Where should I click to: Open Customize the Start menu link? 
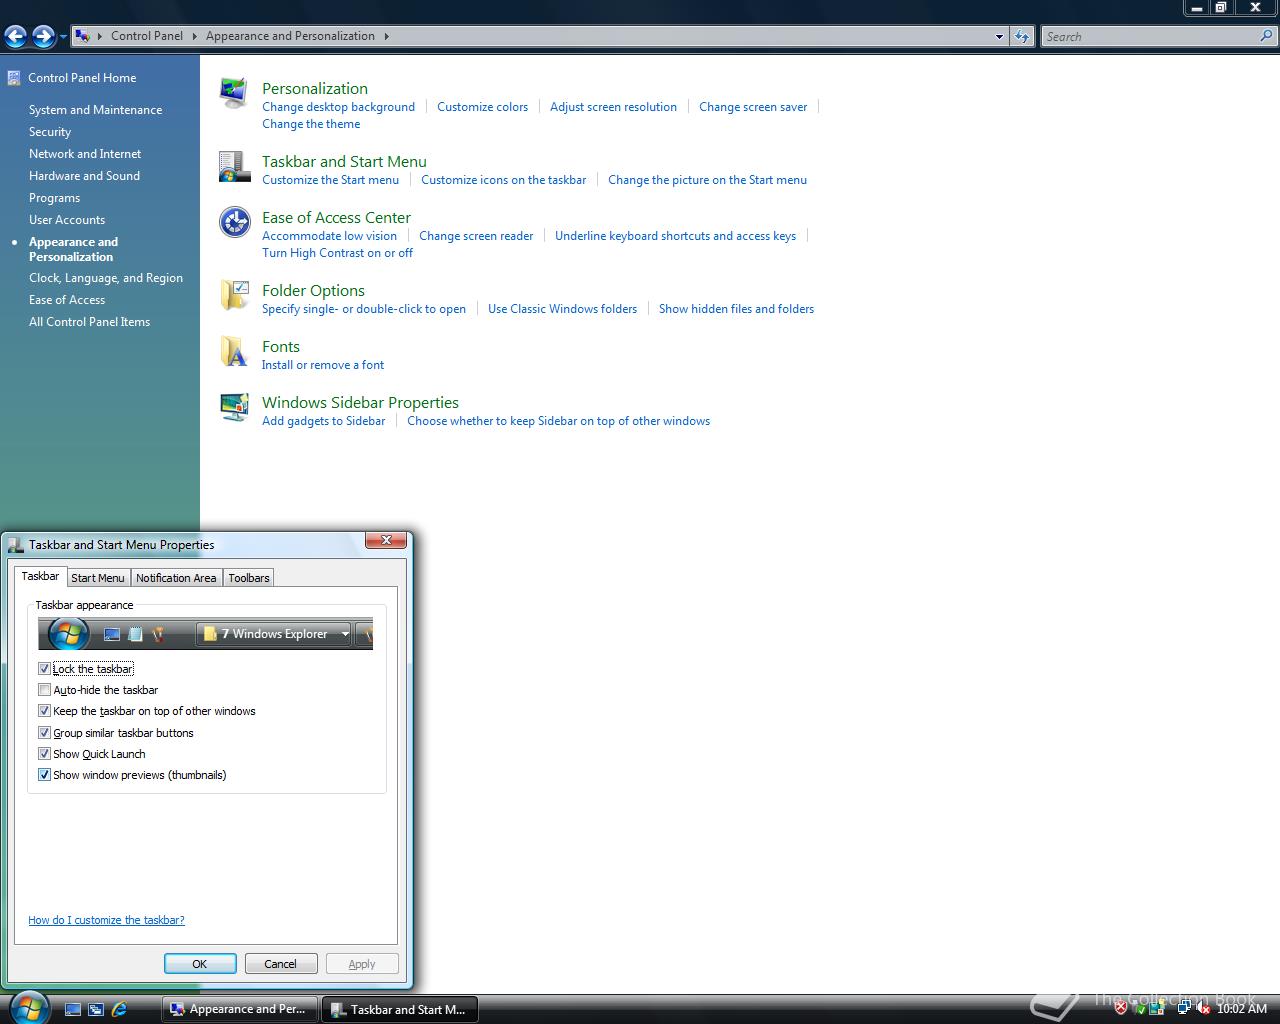[x=330, y=180]
